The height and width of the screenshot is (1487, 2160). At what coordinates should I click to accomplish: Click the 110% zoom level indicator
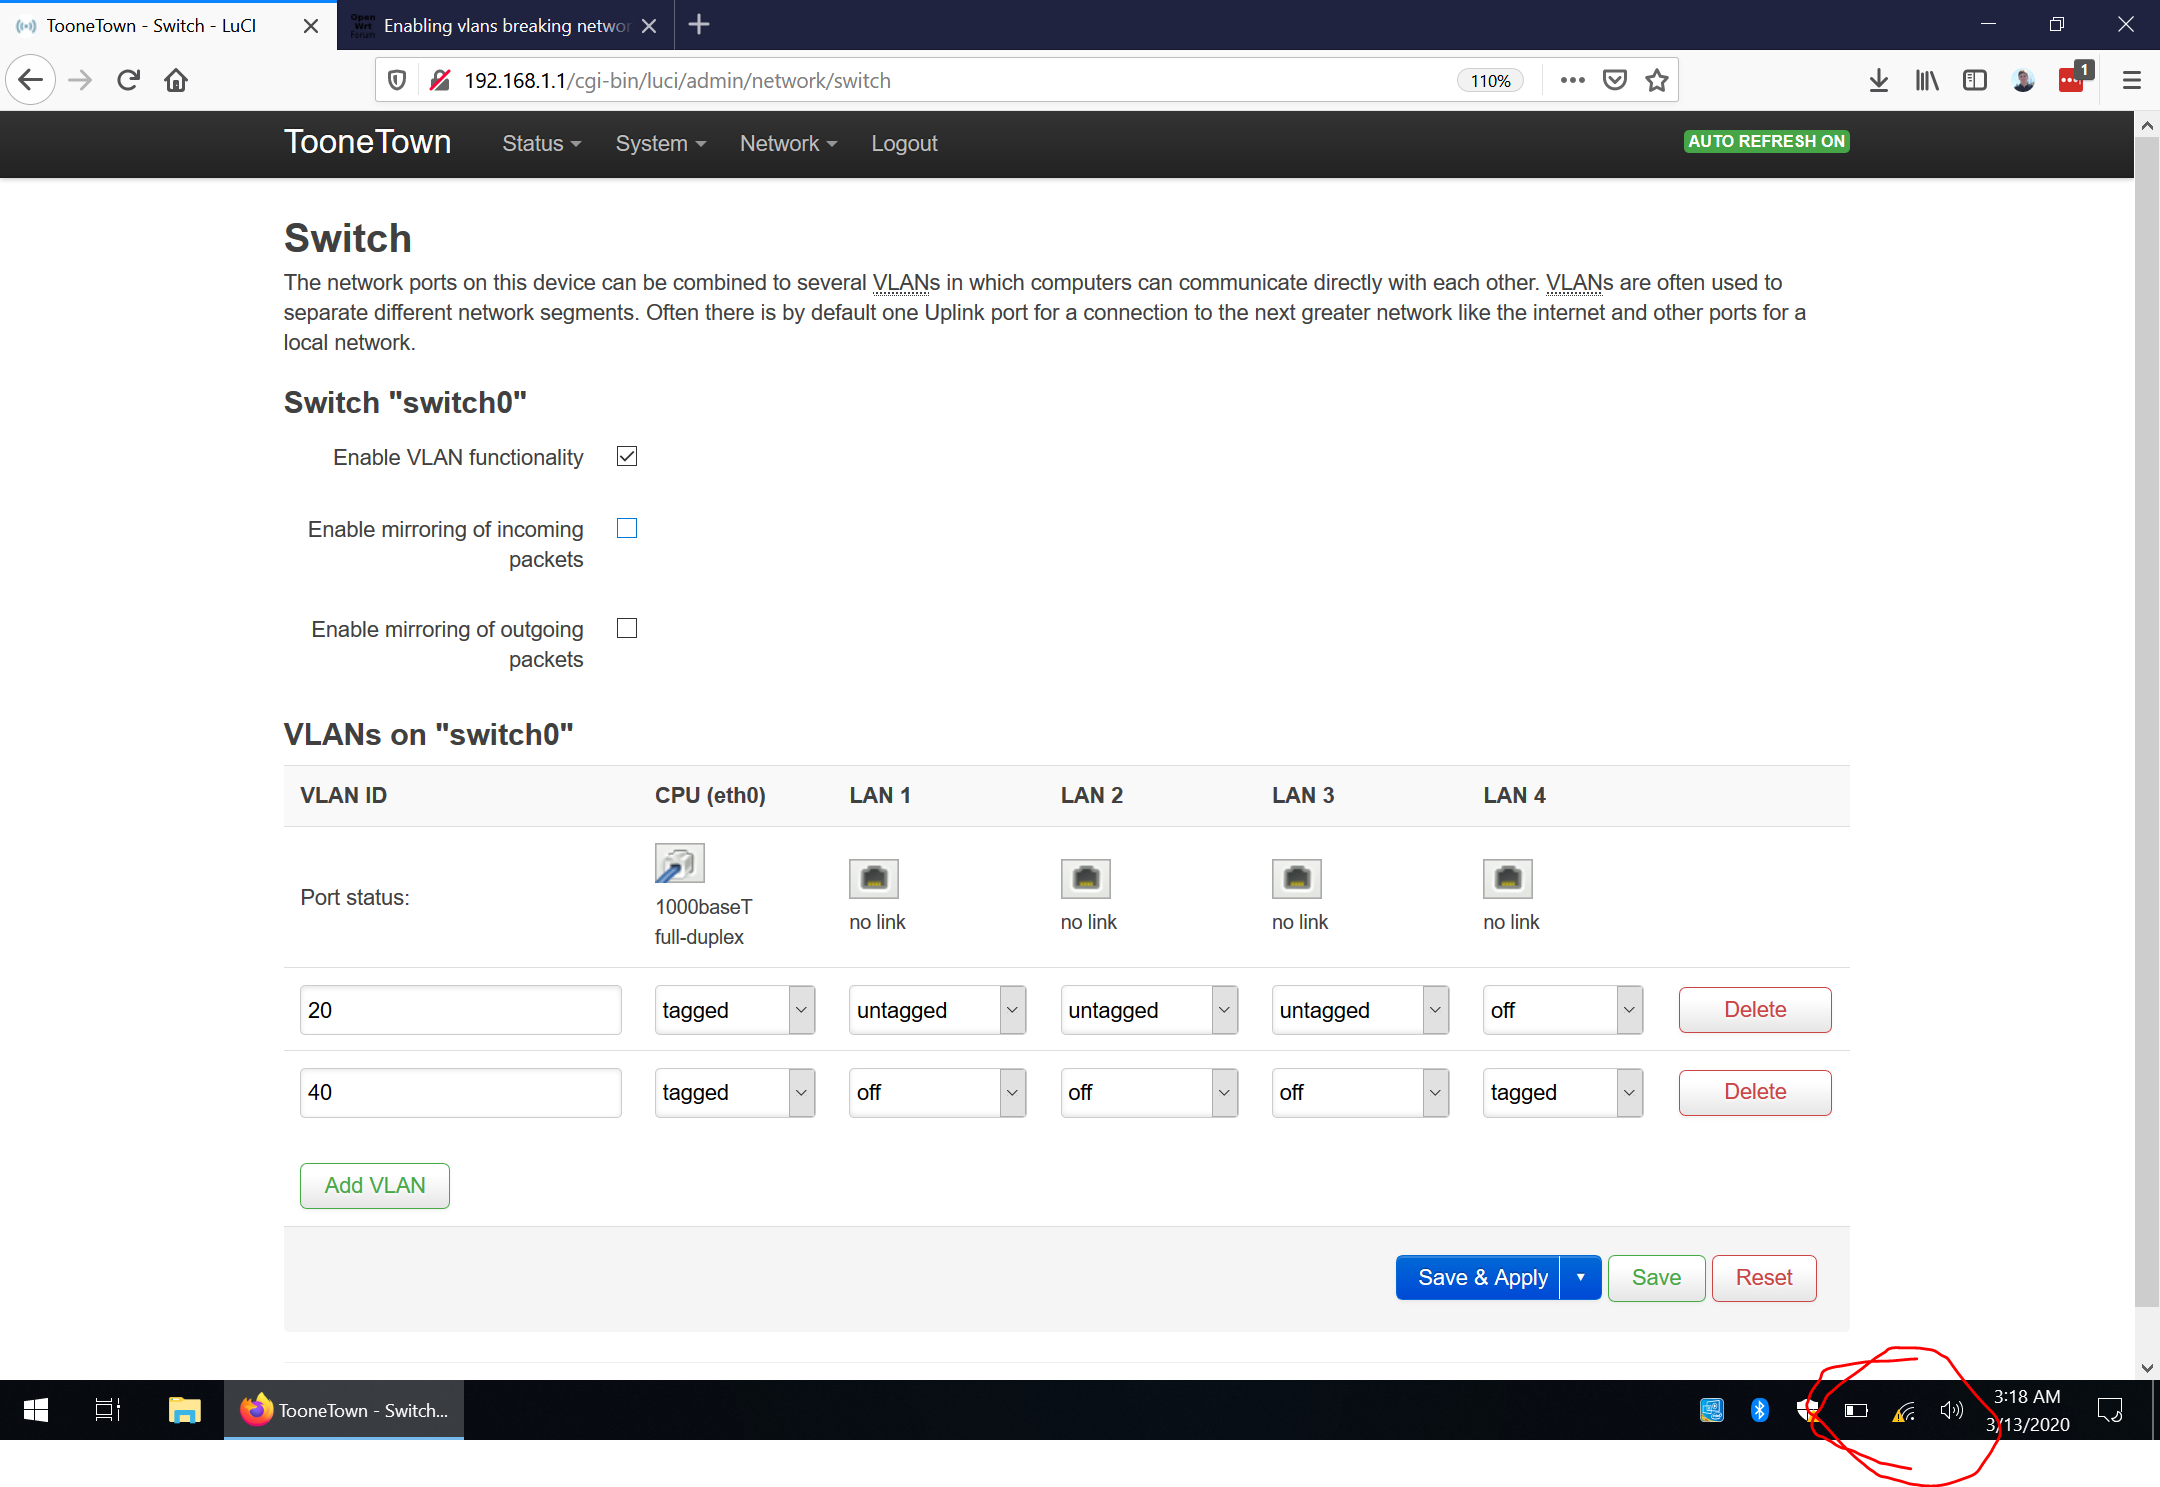1490,81
